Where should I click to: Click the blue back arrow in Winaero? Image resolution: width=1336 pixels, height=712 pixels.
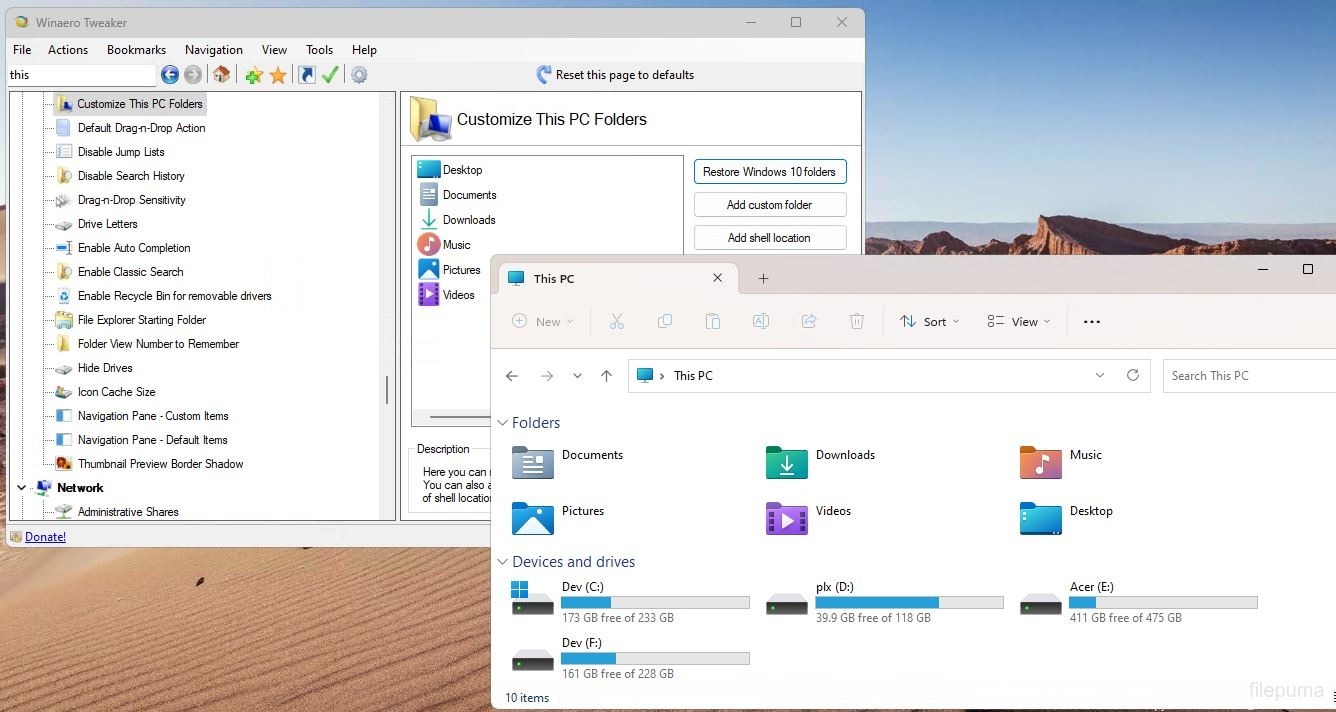[x=170, y=75]
